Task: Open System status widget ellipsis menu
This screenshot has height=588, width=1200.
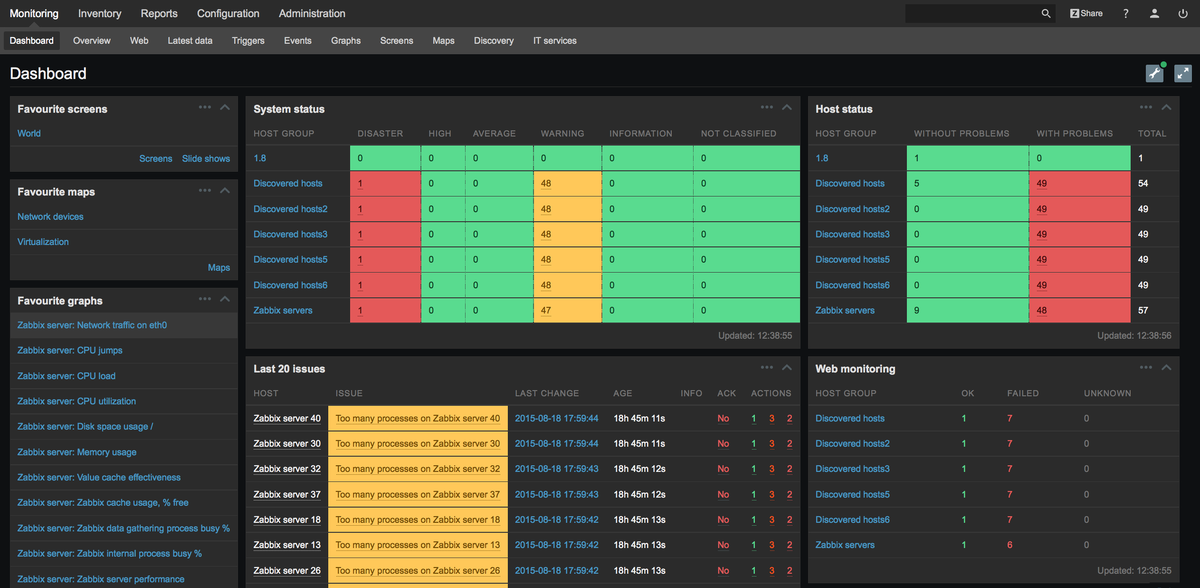Action: (x=766, y=107)
